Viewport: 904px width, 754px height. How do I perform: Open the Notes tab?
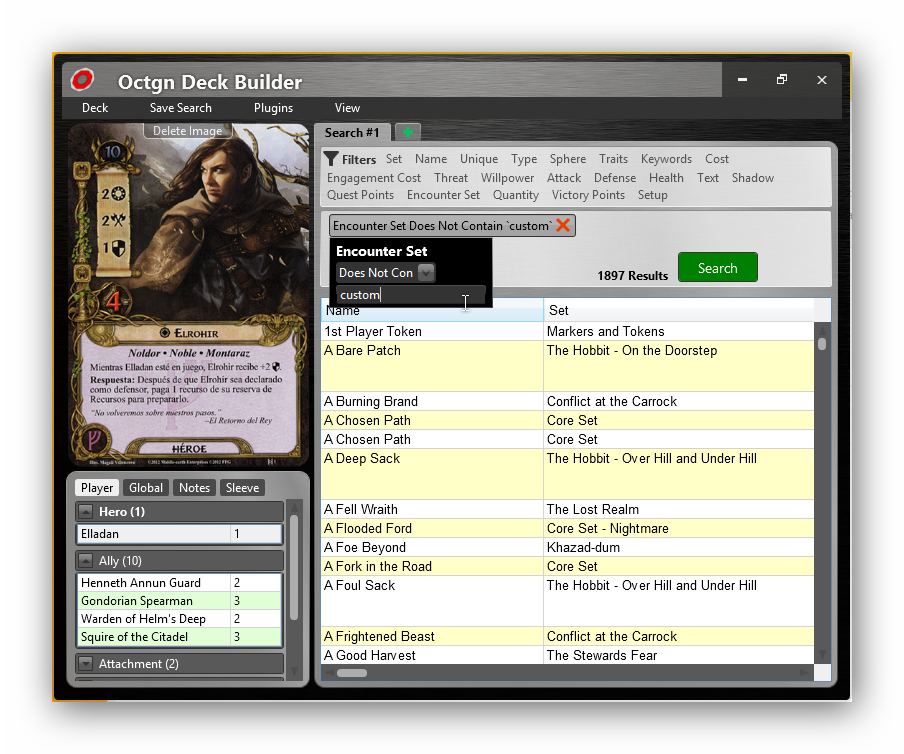(x=194, y=488)
